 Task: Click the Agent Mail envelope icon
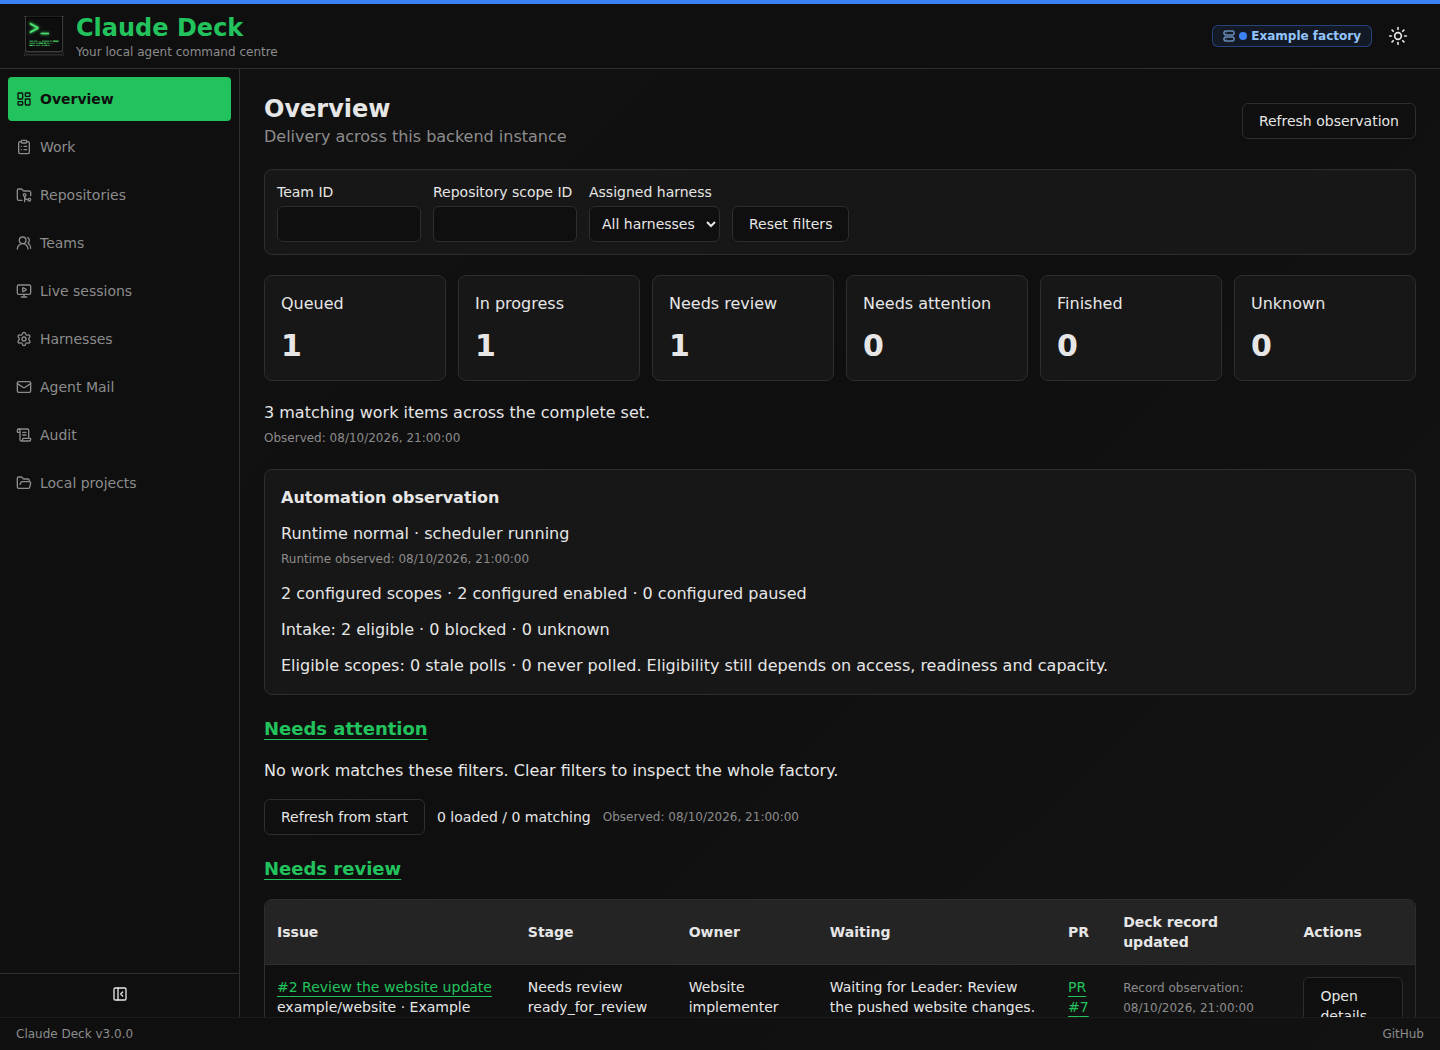click(x=24, y=387)
